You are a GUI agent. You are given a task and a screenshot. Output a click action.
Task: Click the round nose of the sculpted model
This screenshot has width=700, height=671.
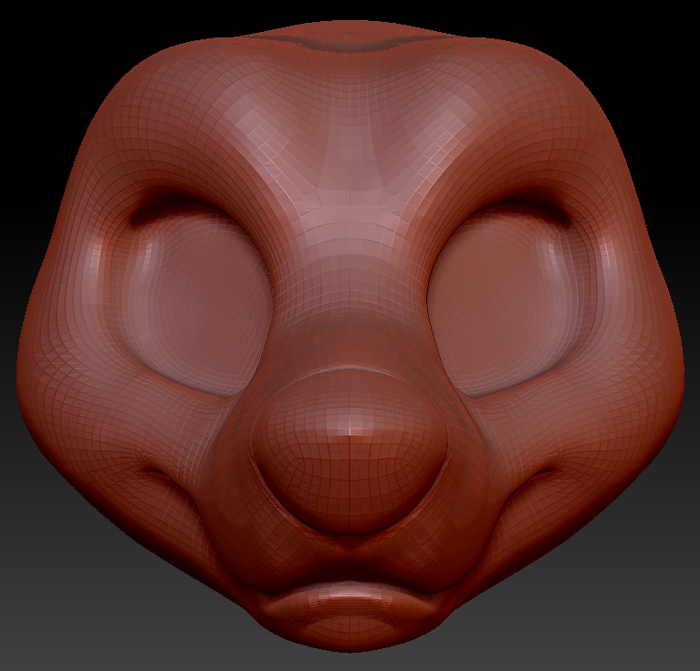point(350,451)
